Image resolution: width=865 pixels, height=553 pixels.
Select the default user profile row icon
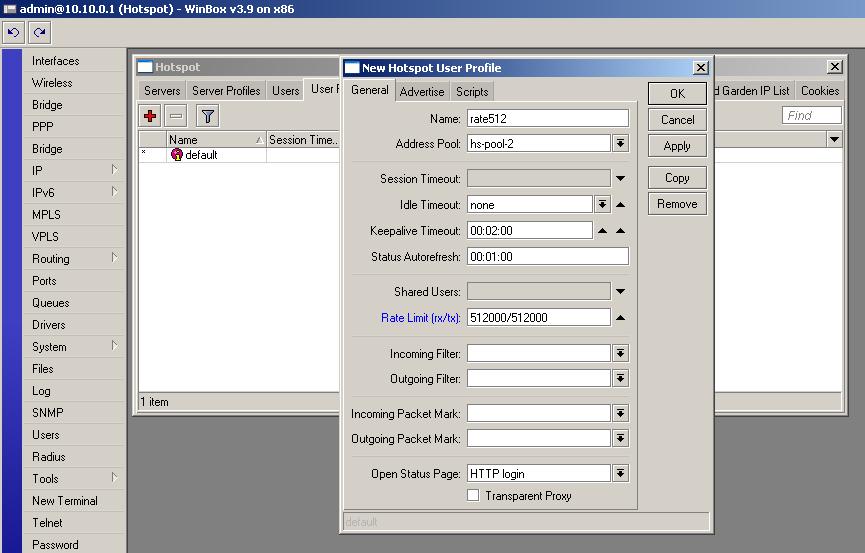177,155
